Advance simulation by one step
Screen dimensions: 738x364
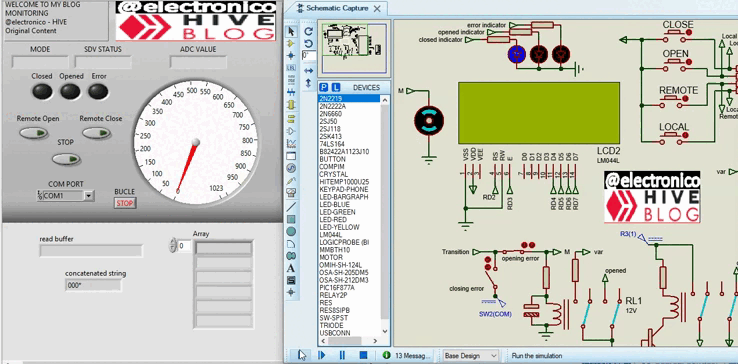click(322, 355)
